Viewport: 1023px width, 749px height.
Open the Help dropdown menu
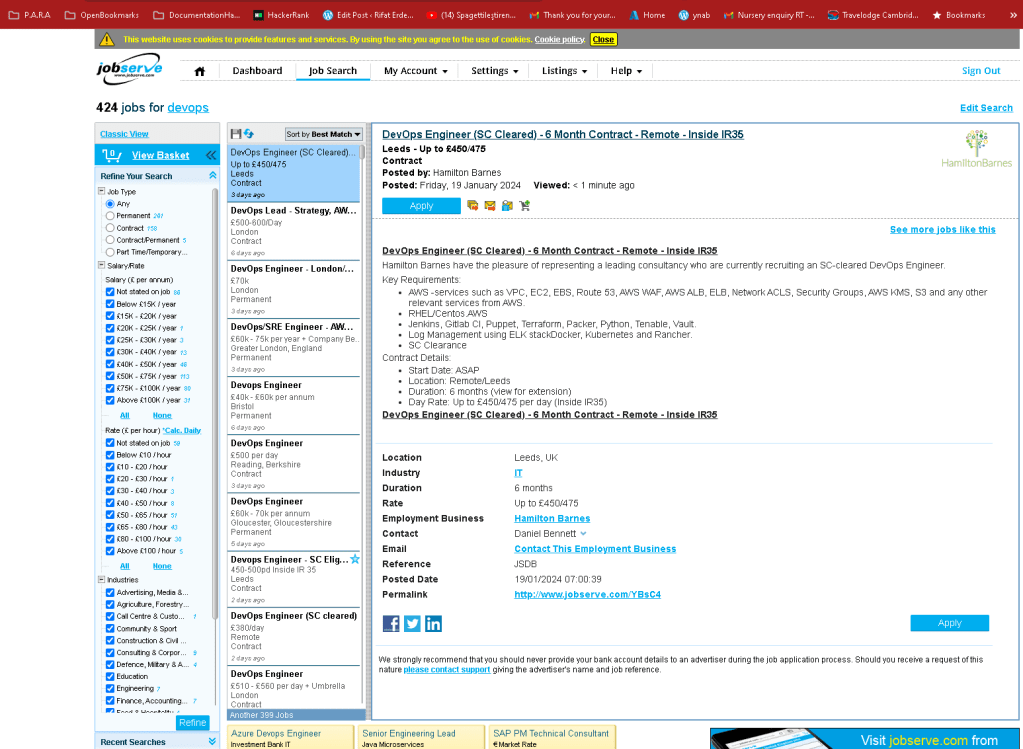[x=626, y=71]
